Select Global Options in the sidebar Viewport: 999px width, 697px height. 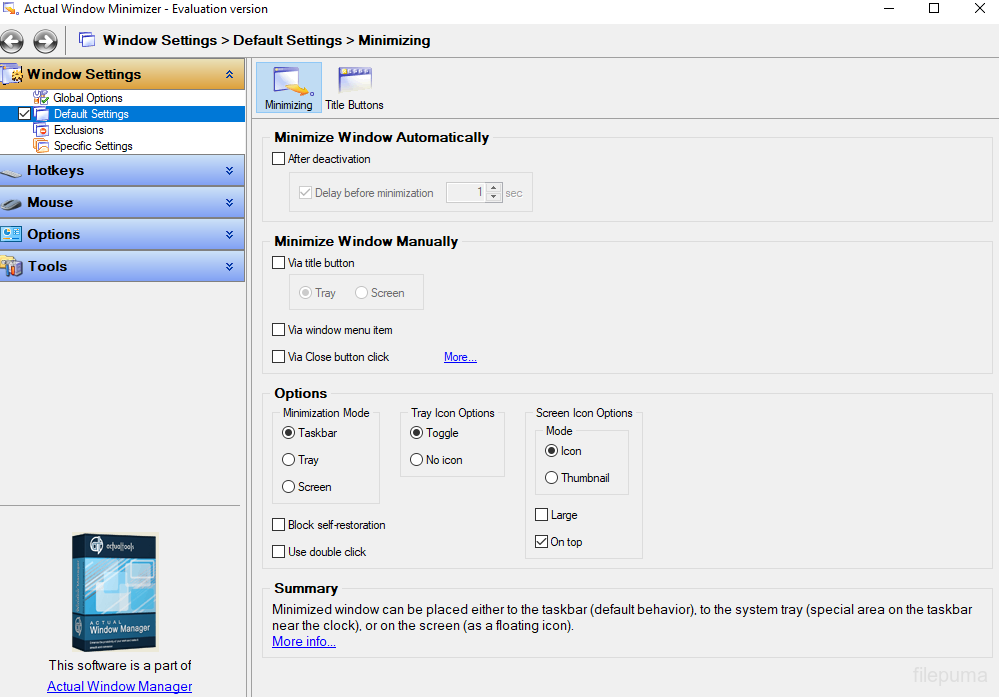tap(87, 98)
